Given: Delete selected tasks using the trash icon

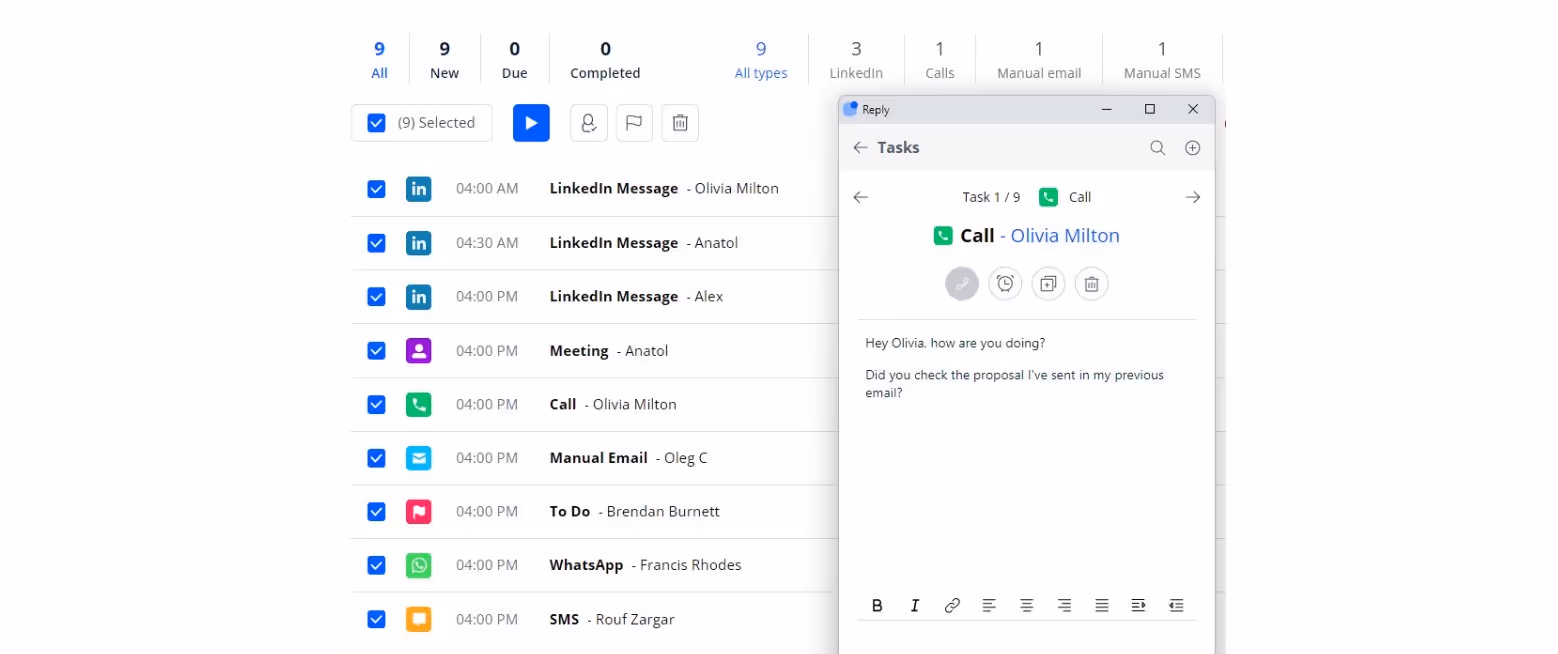Looking at the screenshot, I should 680,122.
